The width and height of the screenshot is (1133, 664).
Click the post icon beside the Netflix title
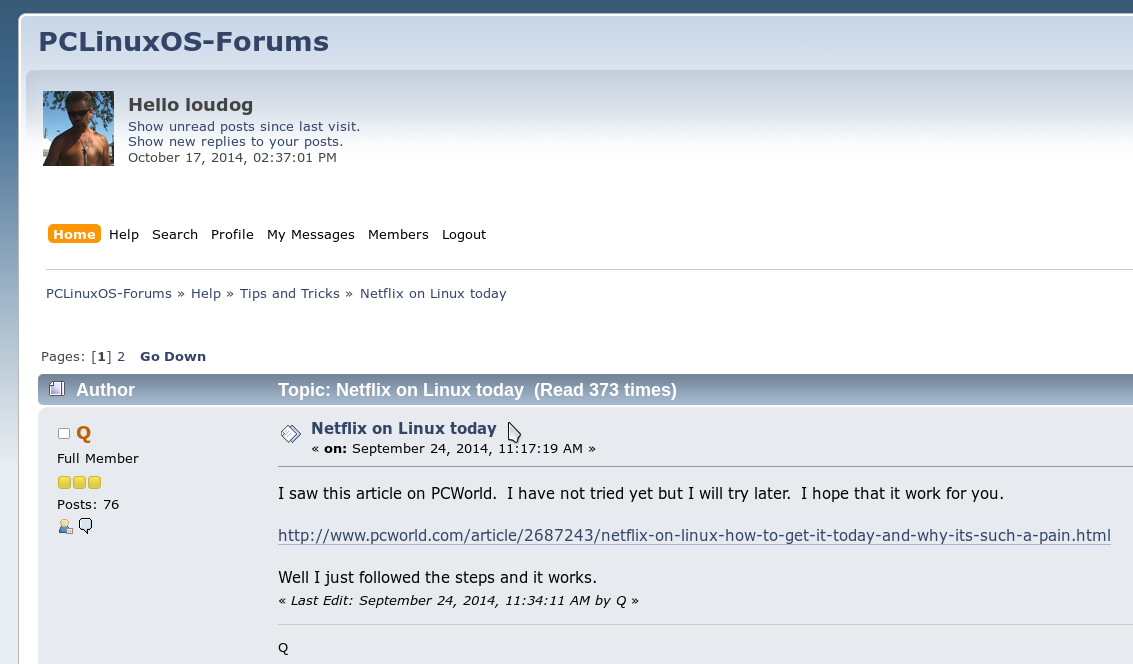[x=290, y=433]
